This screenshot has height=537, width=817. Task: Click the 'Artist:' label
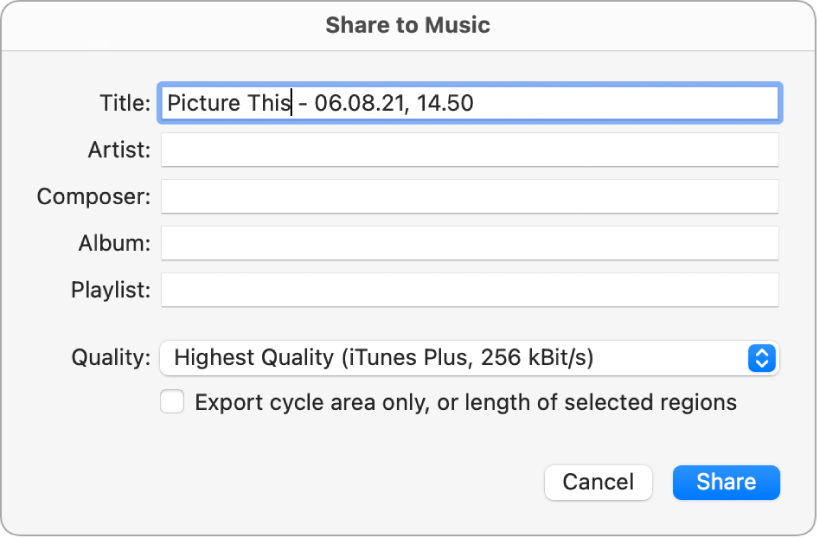pos(119,150)
